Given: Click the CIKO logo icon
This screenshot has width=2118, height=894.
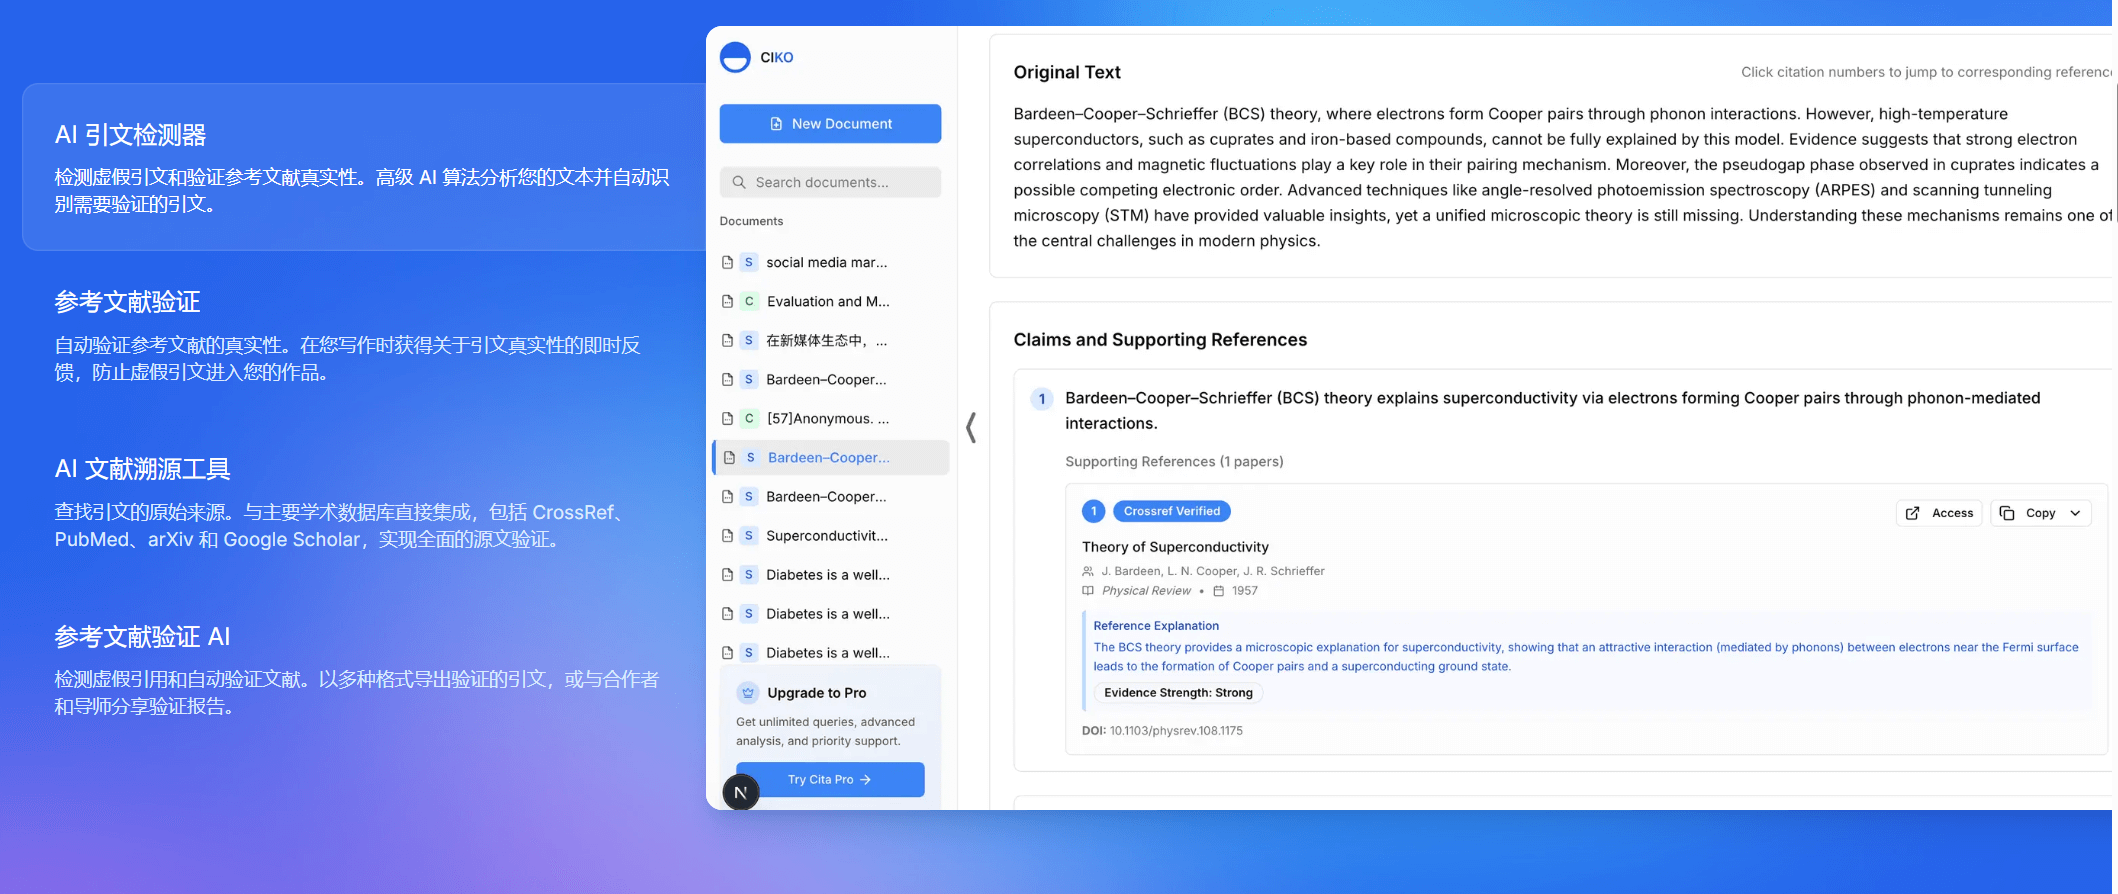Looking at the screenshot, I should click(735, 57).
